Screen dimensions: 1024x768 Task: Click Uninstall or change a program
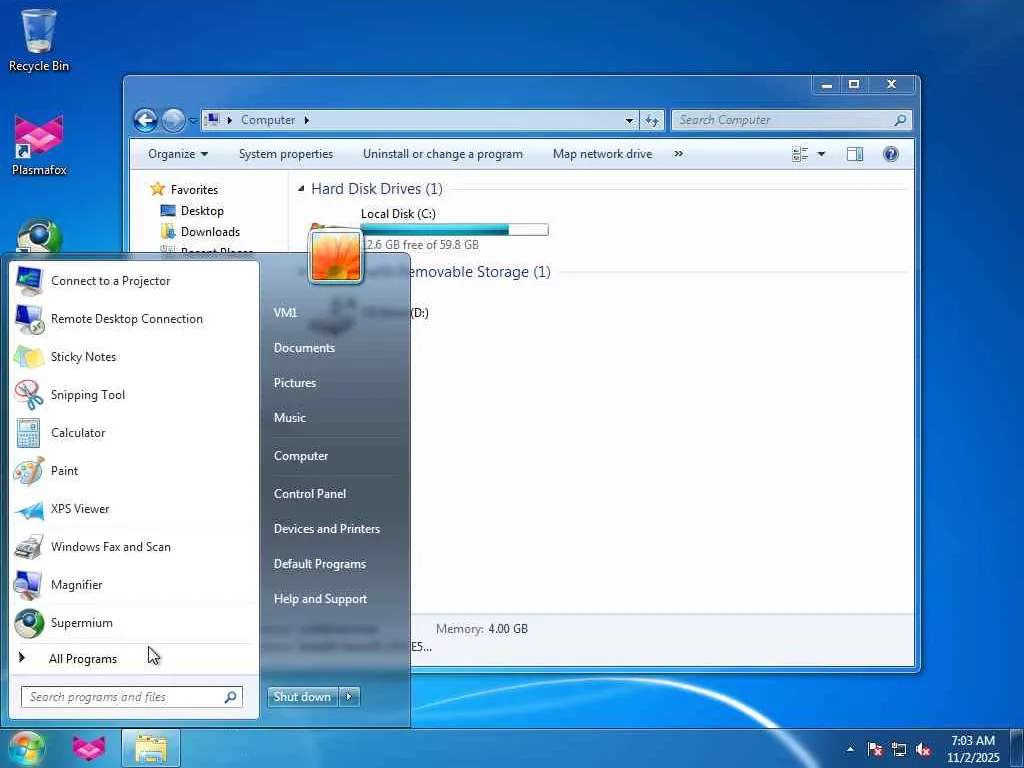(x=443, y=154)
